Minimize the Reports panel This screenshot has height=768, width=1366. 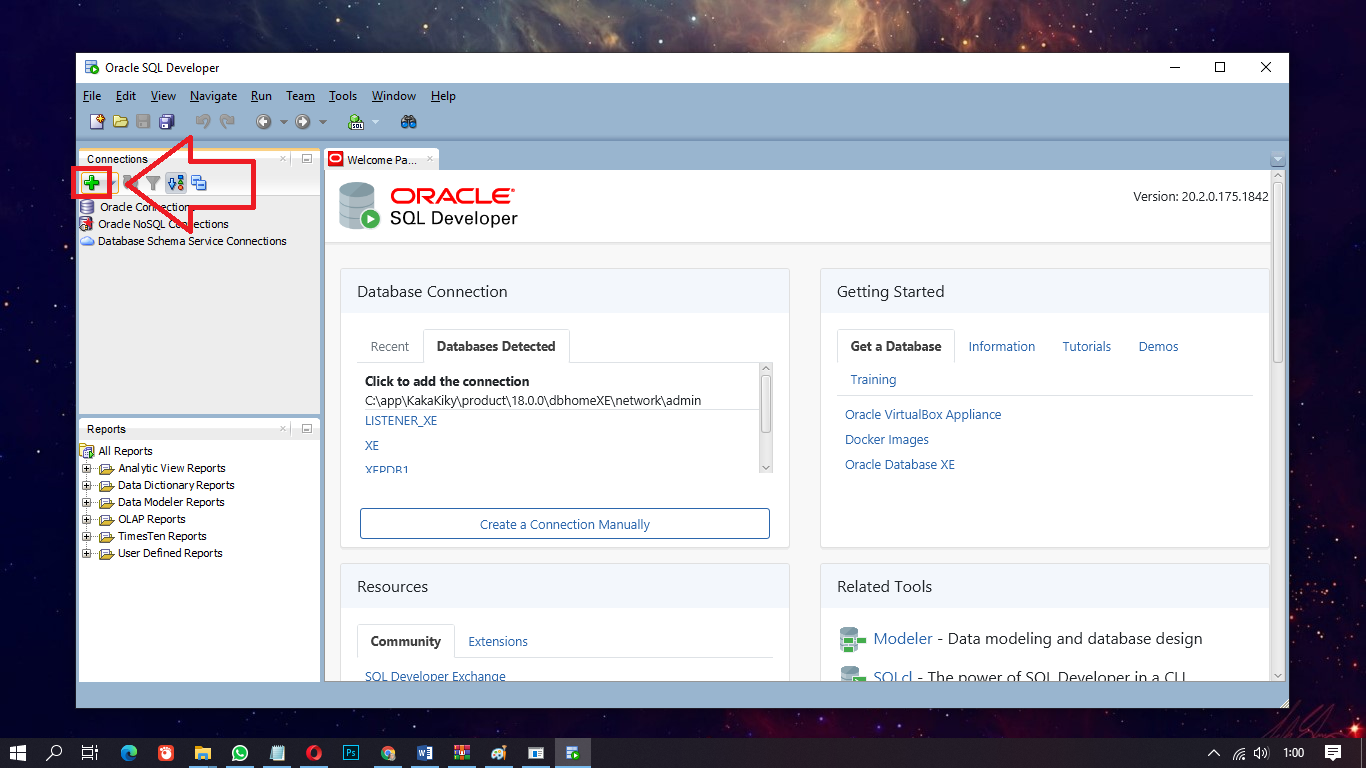[307, 429]
